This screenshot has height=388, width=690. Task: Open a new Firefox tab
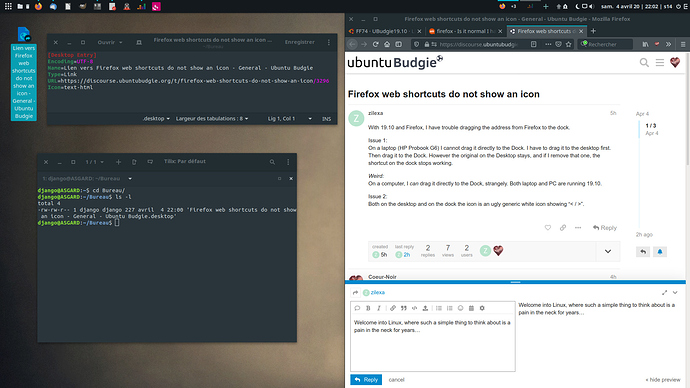(593, 31)
